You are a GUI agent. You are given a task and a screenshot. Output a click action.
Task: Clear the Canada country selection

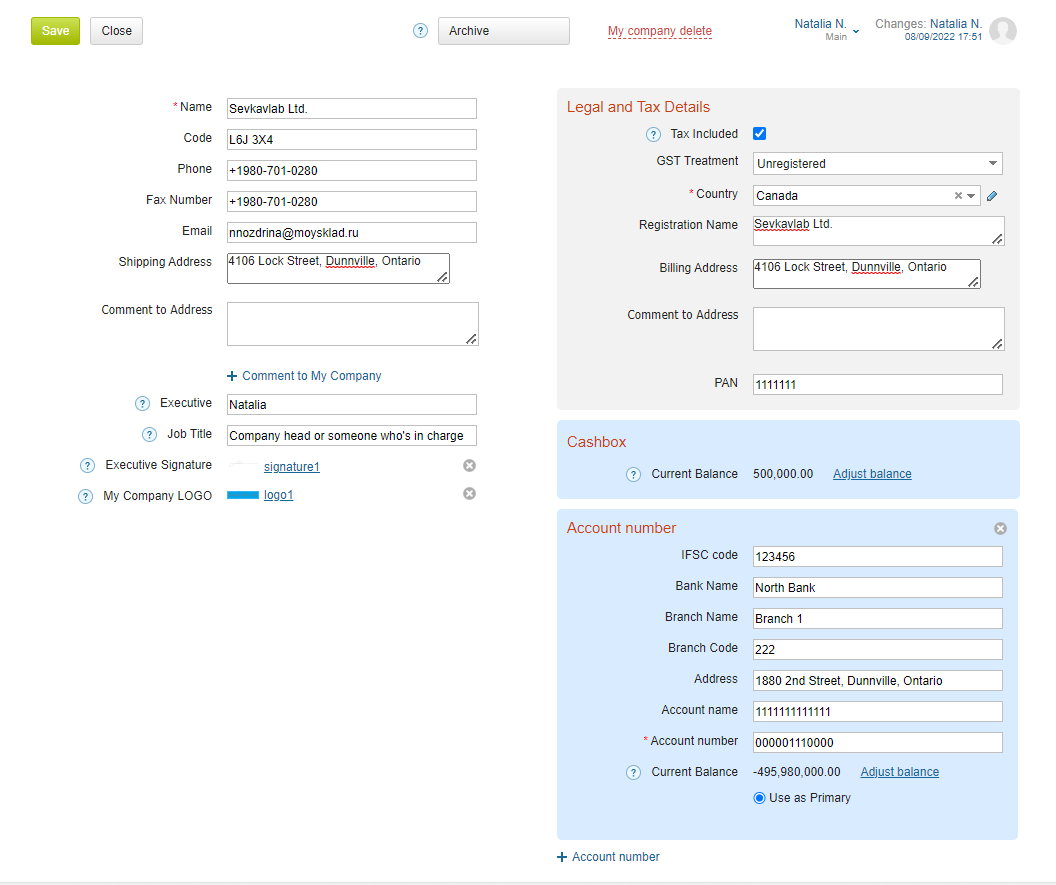click(958, 196)
